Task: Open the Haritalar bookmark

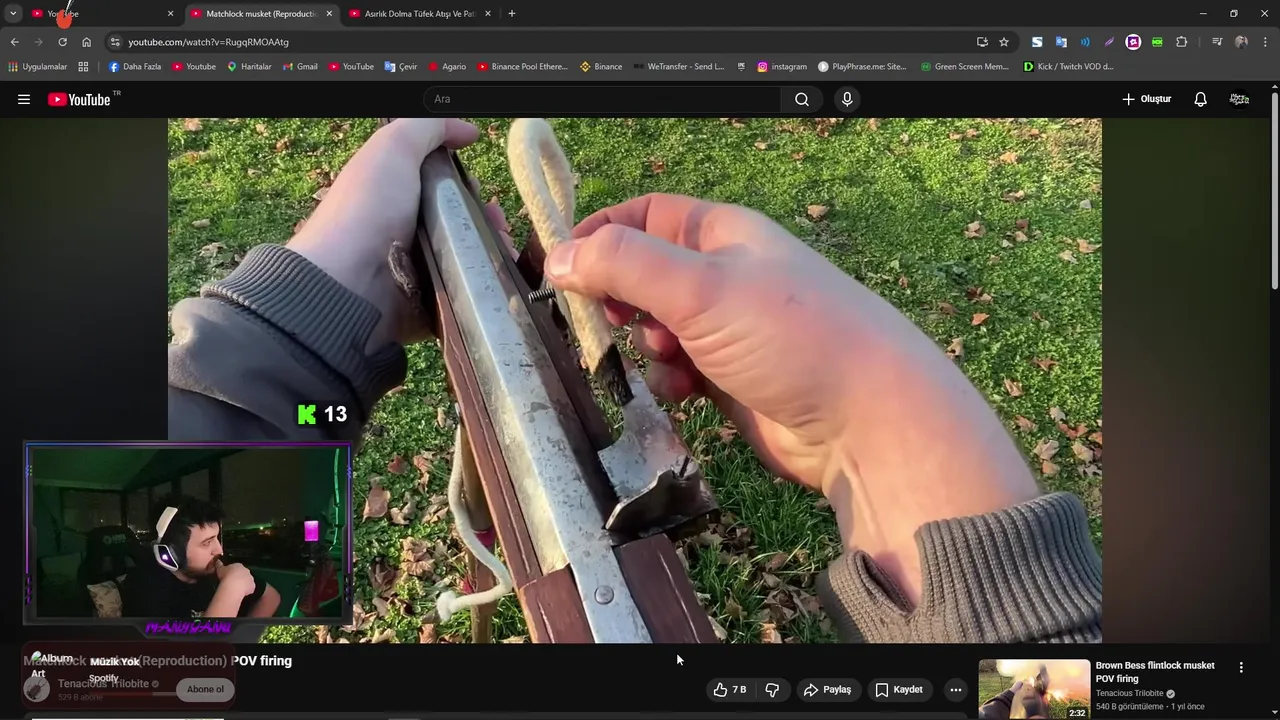Action: pyautogui.click(x=249, y=67)
